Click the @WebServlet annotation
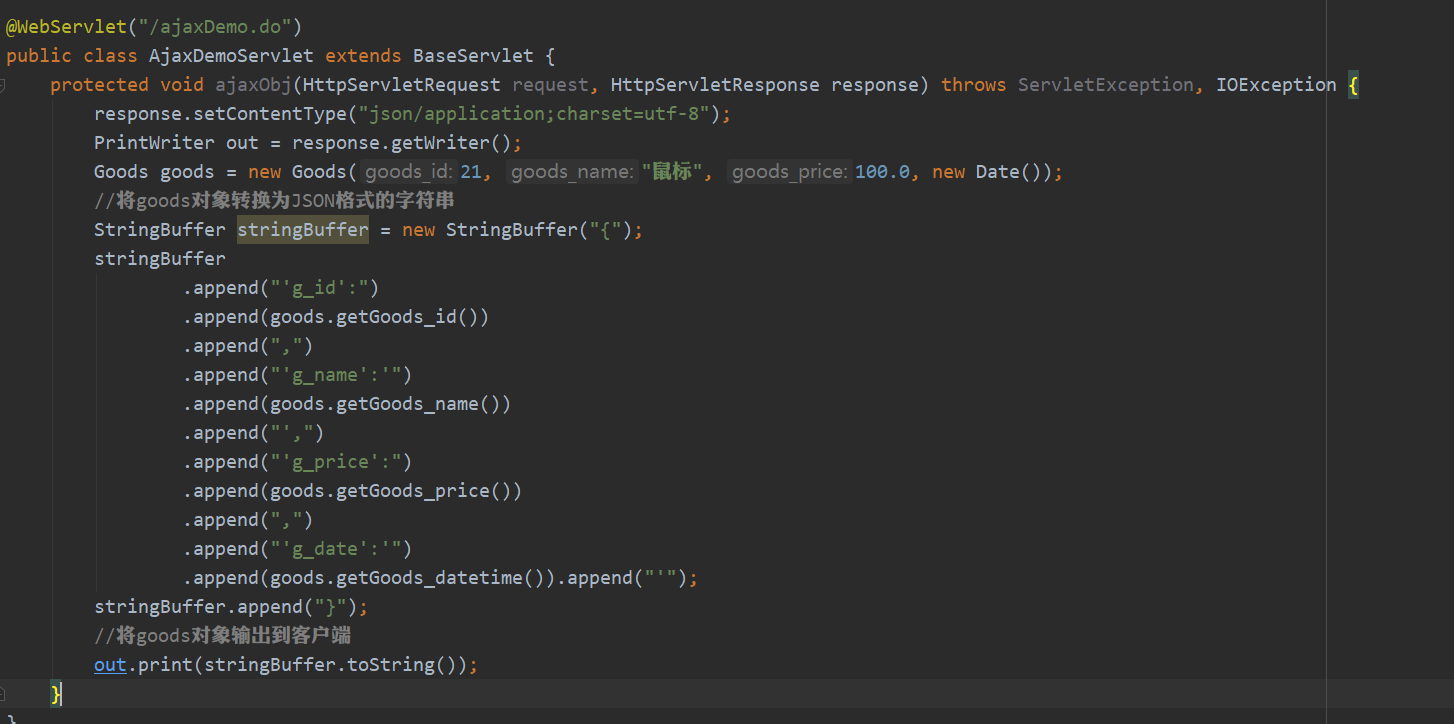The image size is (1454, 724). (66, 27)
